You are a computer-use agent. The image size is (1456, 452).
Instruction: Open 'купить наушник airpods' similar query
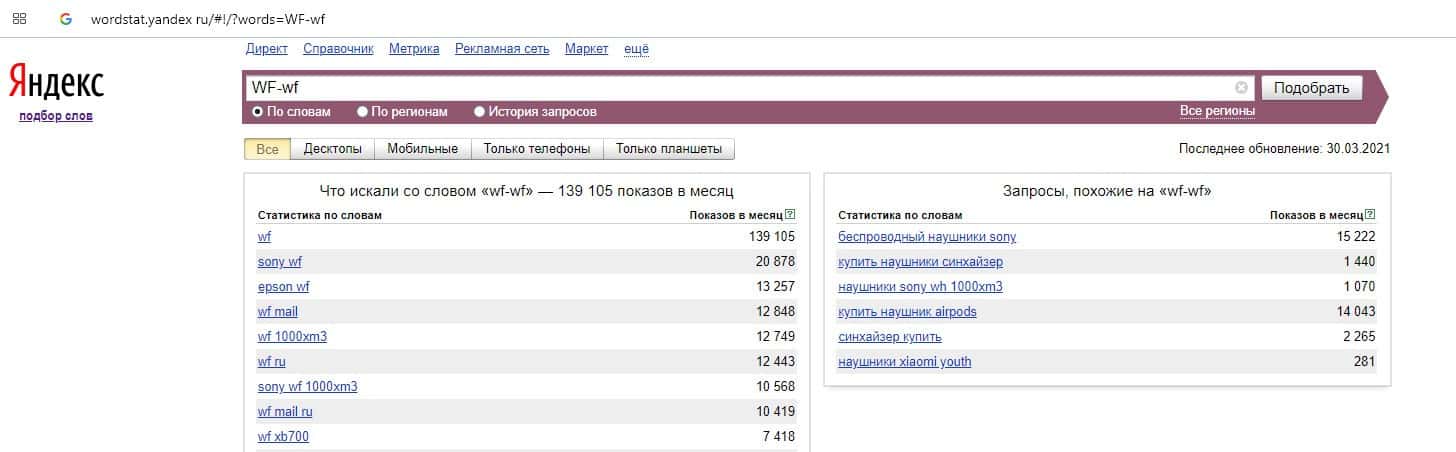907,312
